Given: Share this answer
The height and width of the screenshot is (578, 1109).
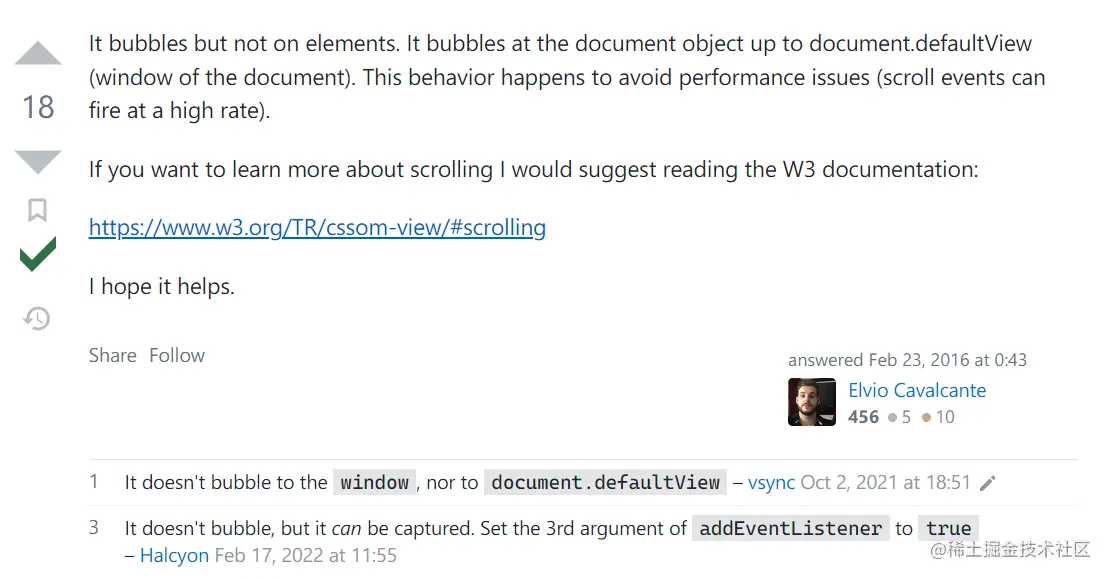Looking at the screenshot, I should click(x=112, y=355).
